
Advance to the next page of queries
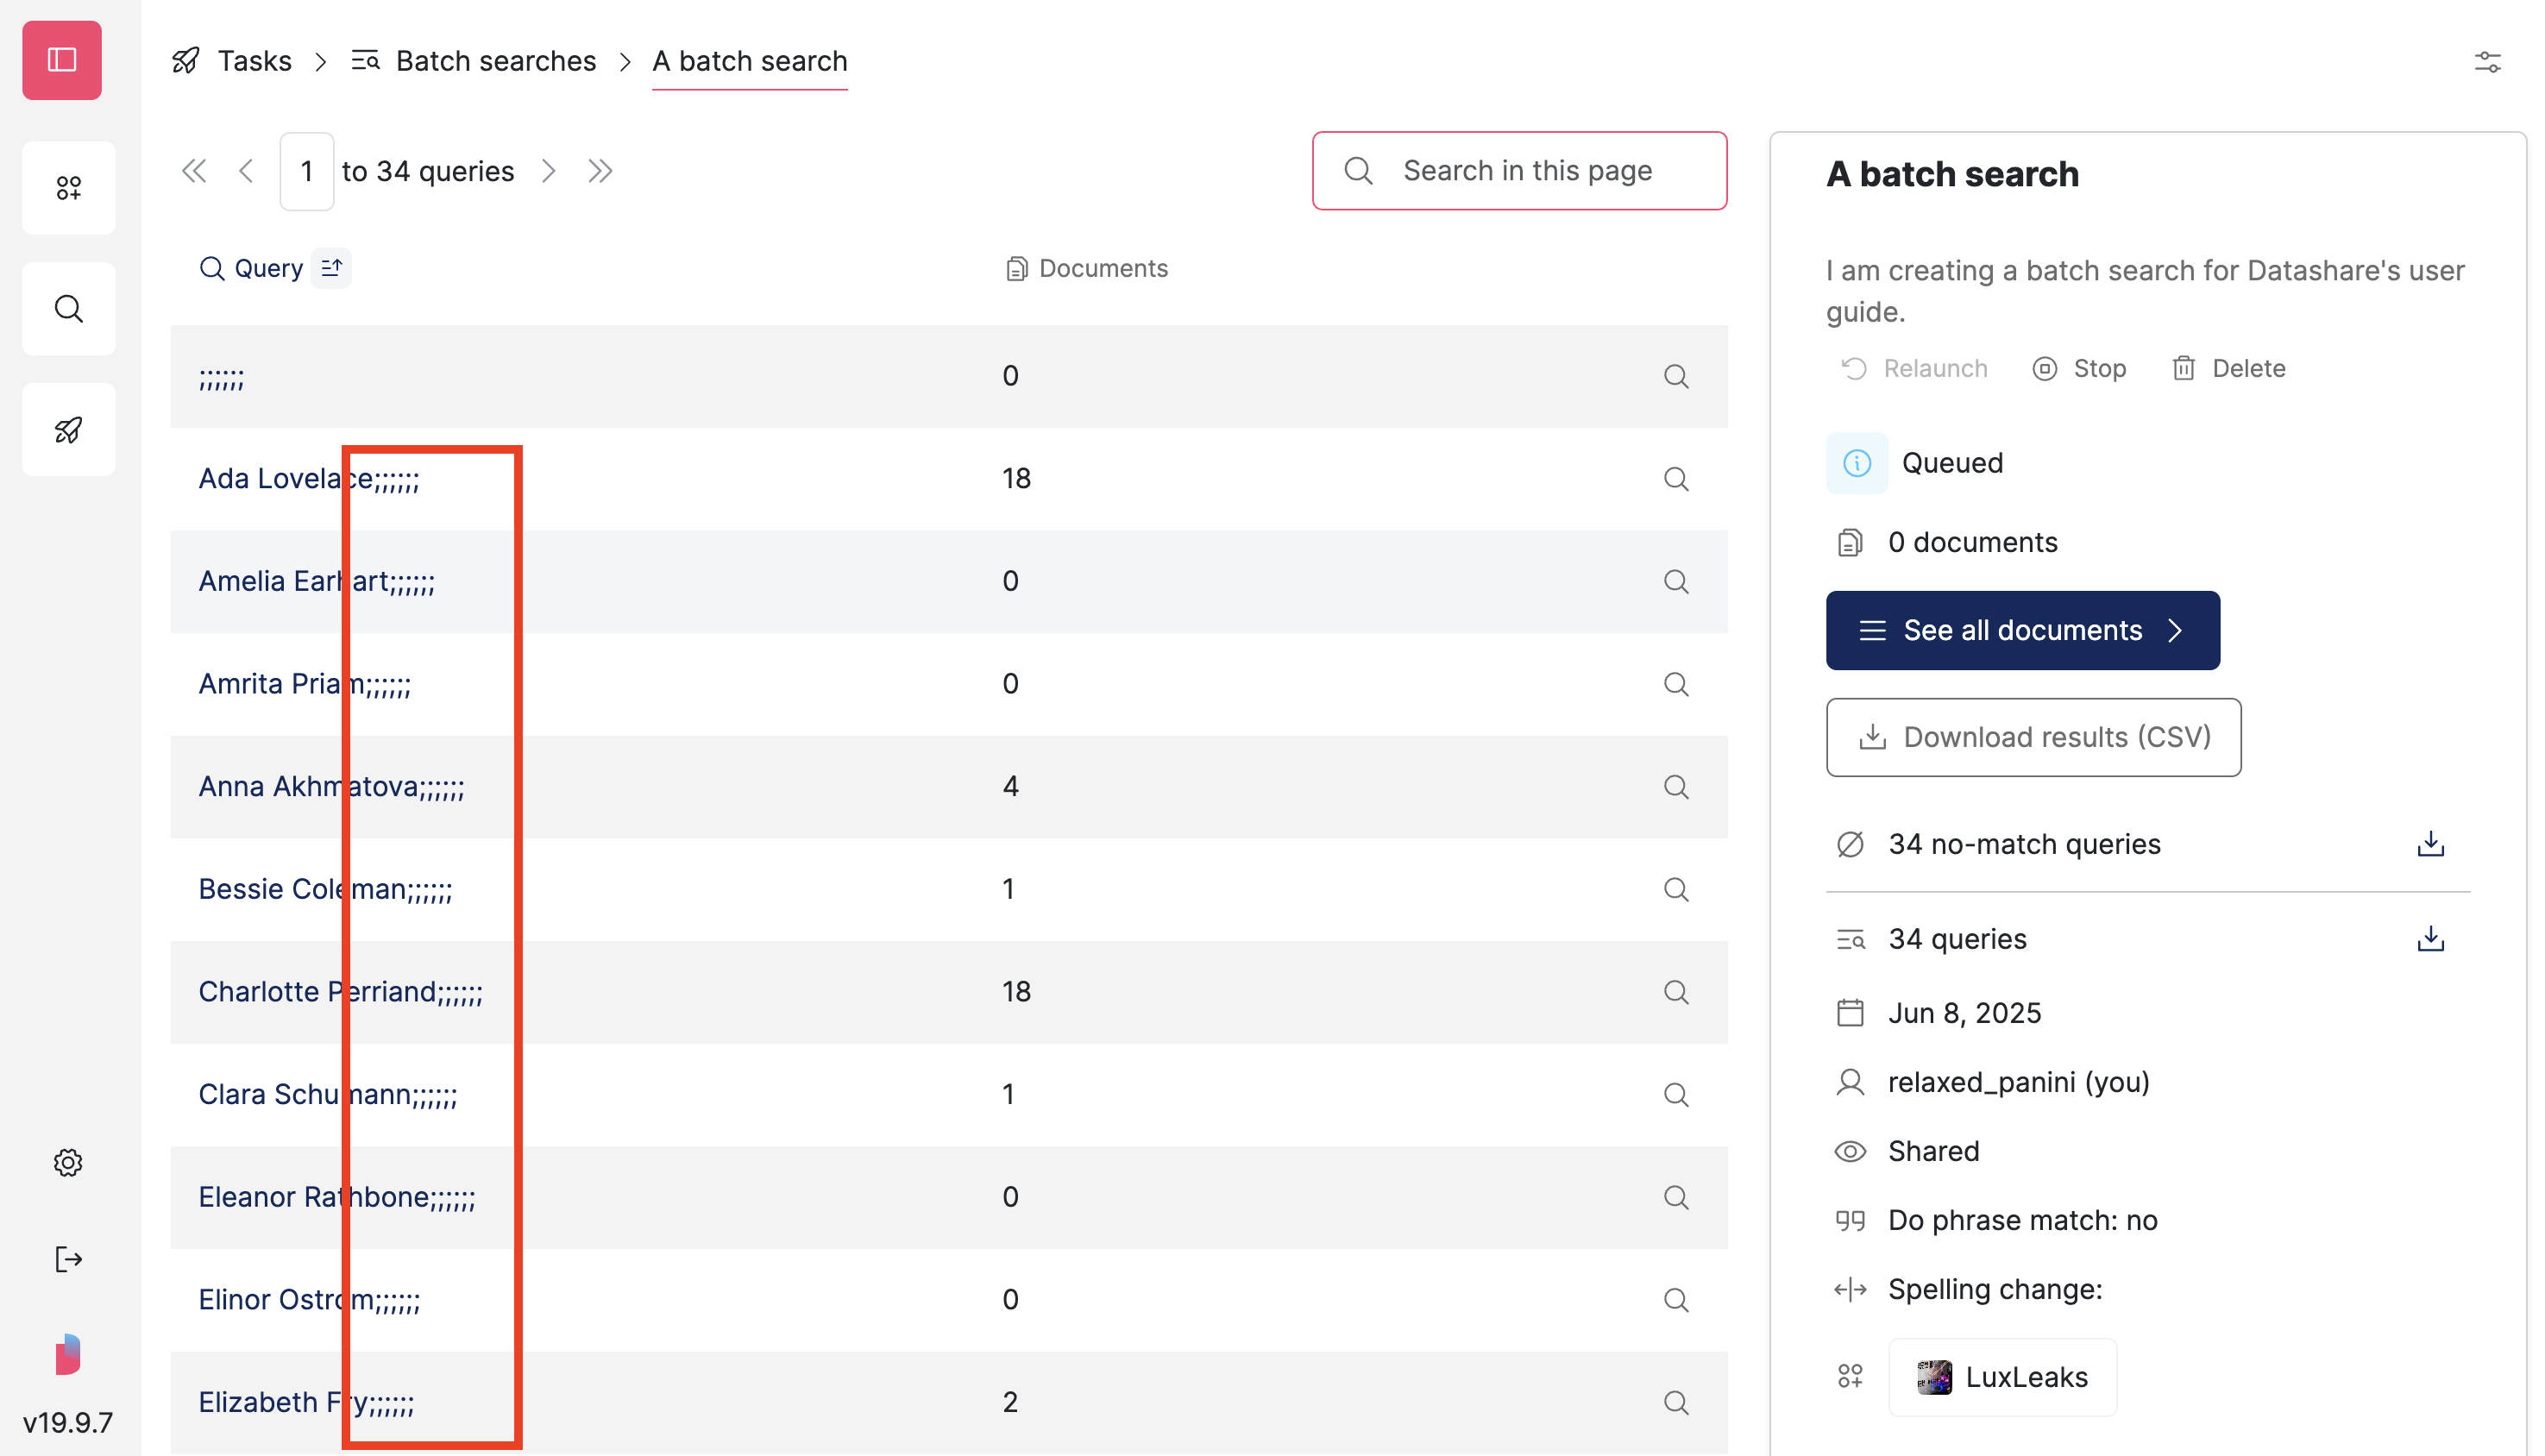549,170
